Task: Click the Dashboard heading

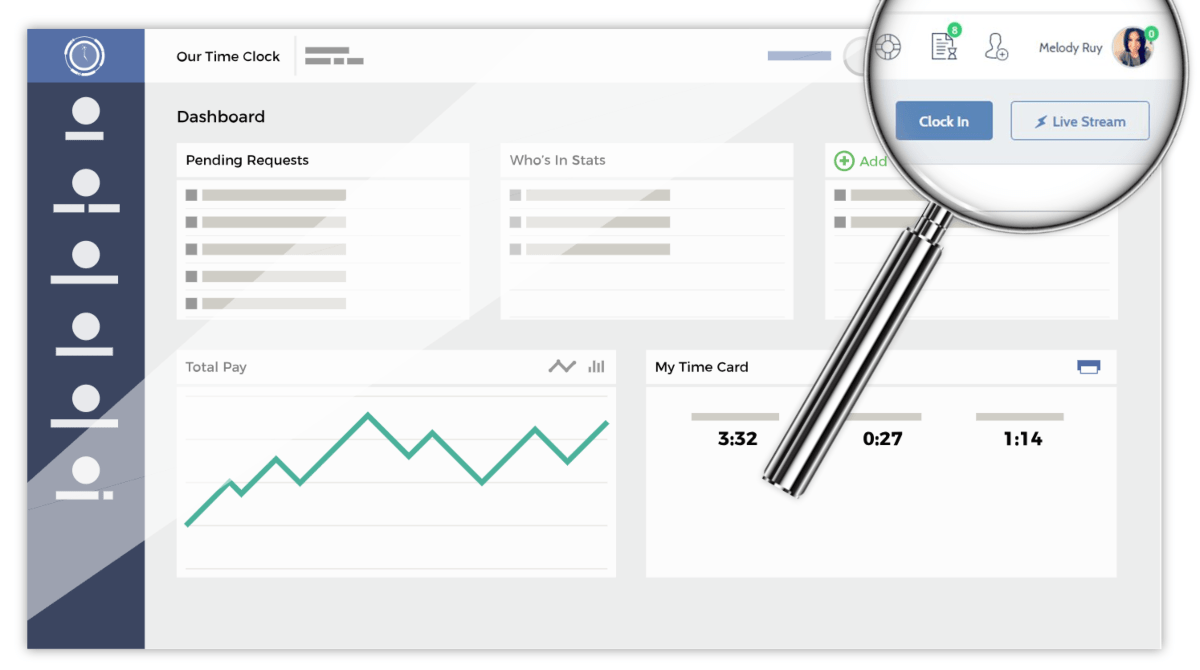Action: tap(221, 117)
